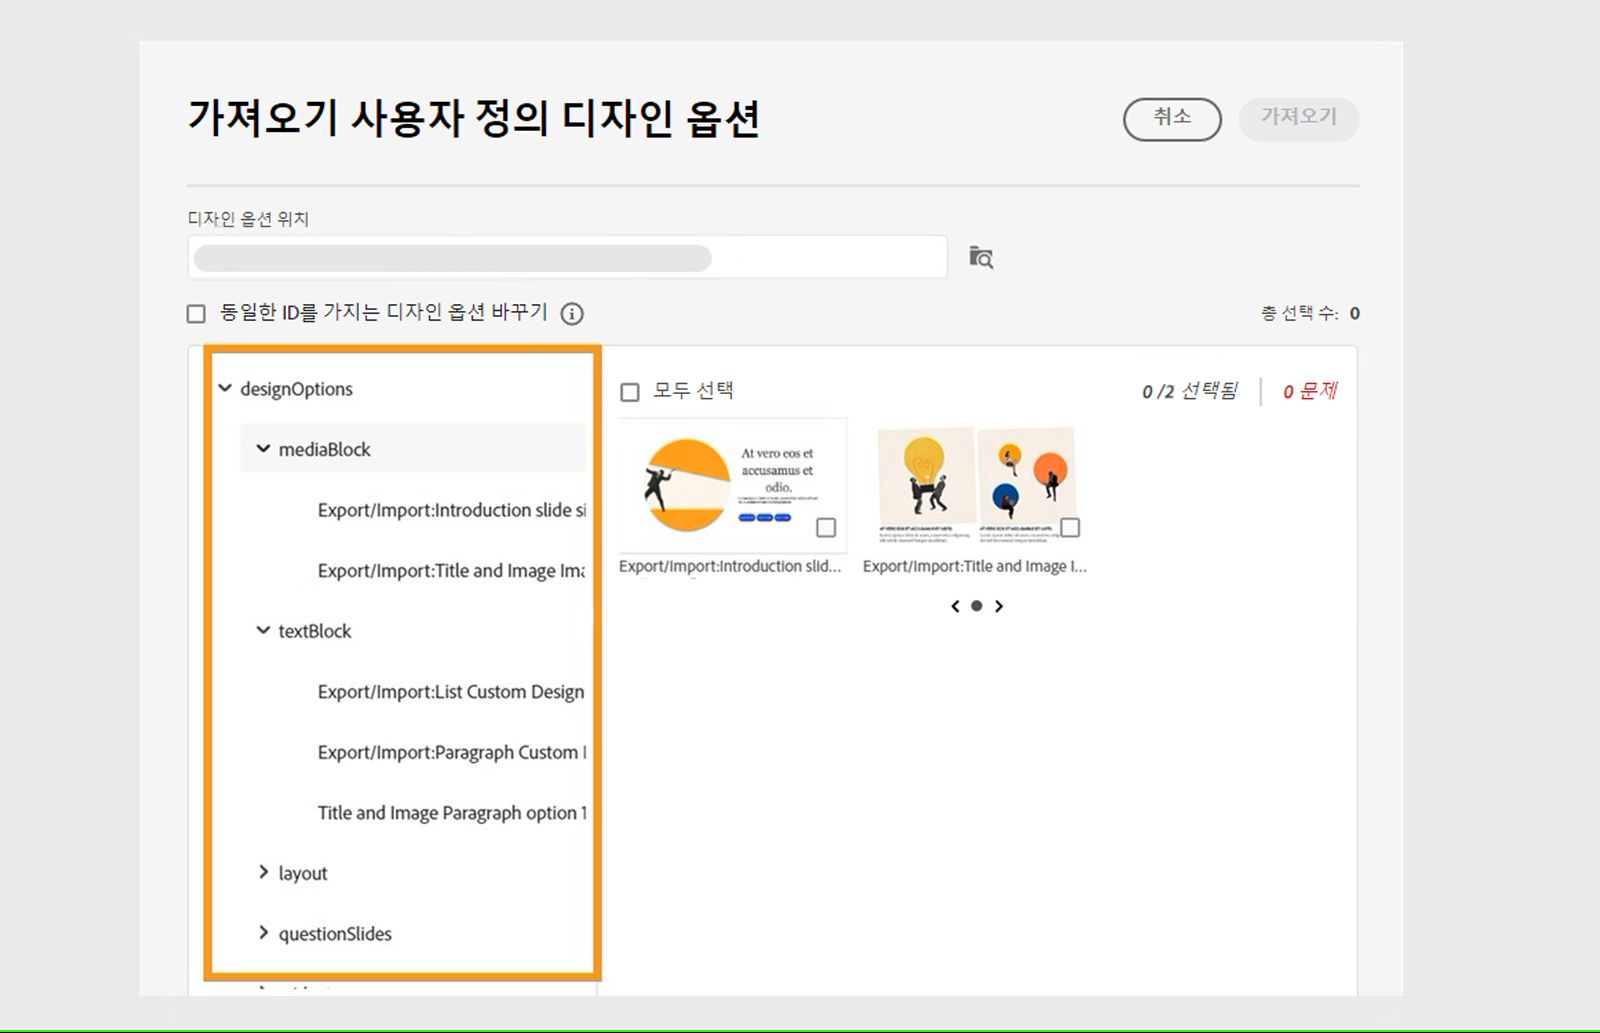Click the carousel page indicator dot
The height and width of the screenshot is (1033, 1600).
click(x=977, y=605)
